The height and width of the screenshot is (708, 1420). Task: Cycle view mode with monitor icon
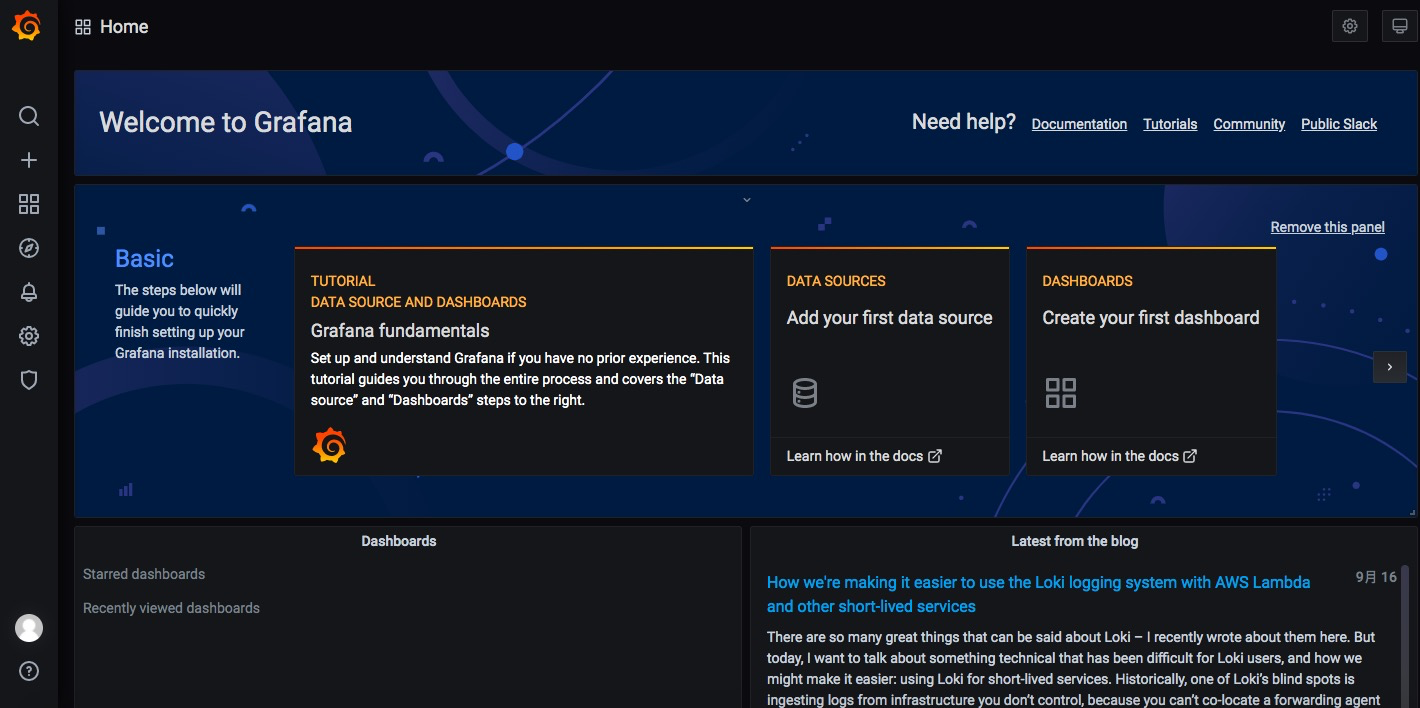(x=1399, y=26)
